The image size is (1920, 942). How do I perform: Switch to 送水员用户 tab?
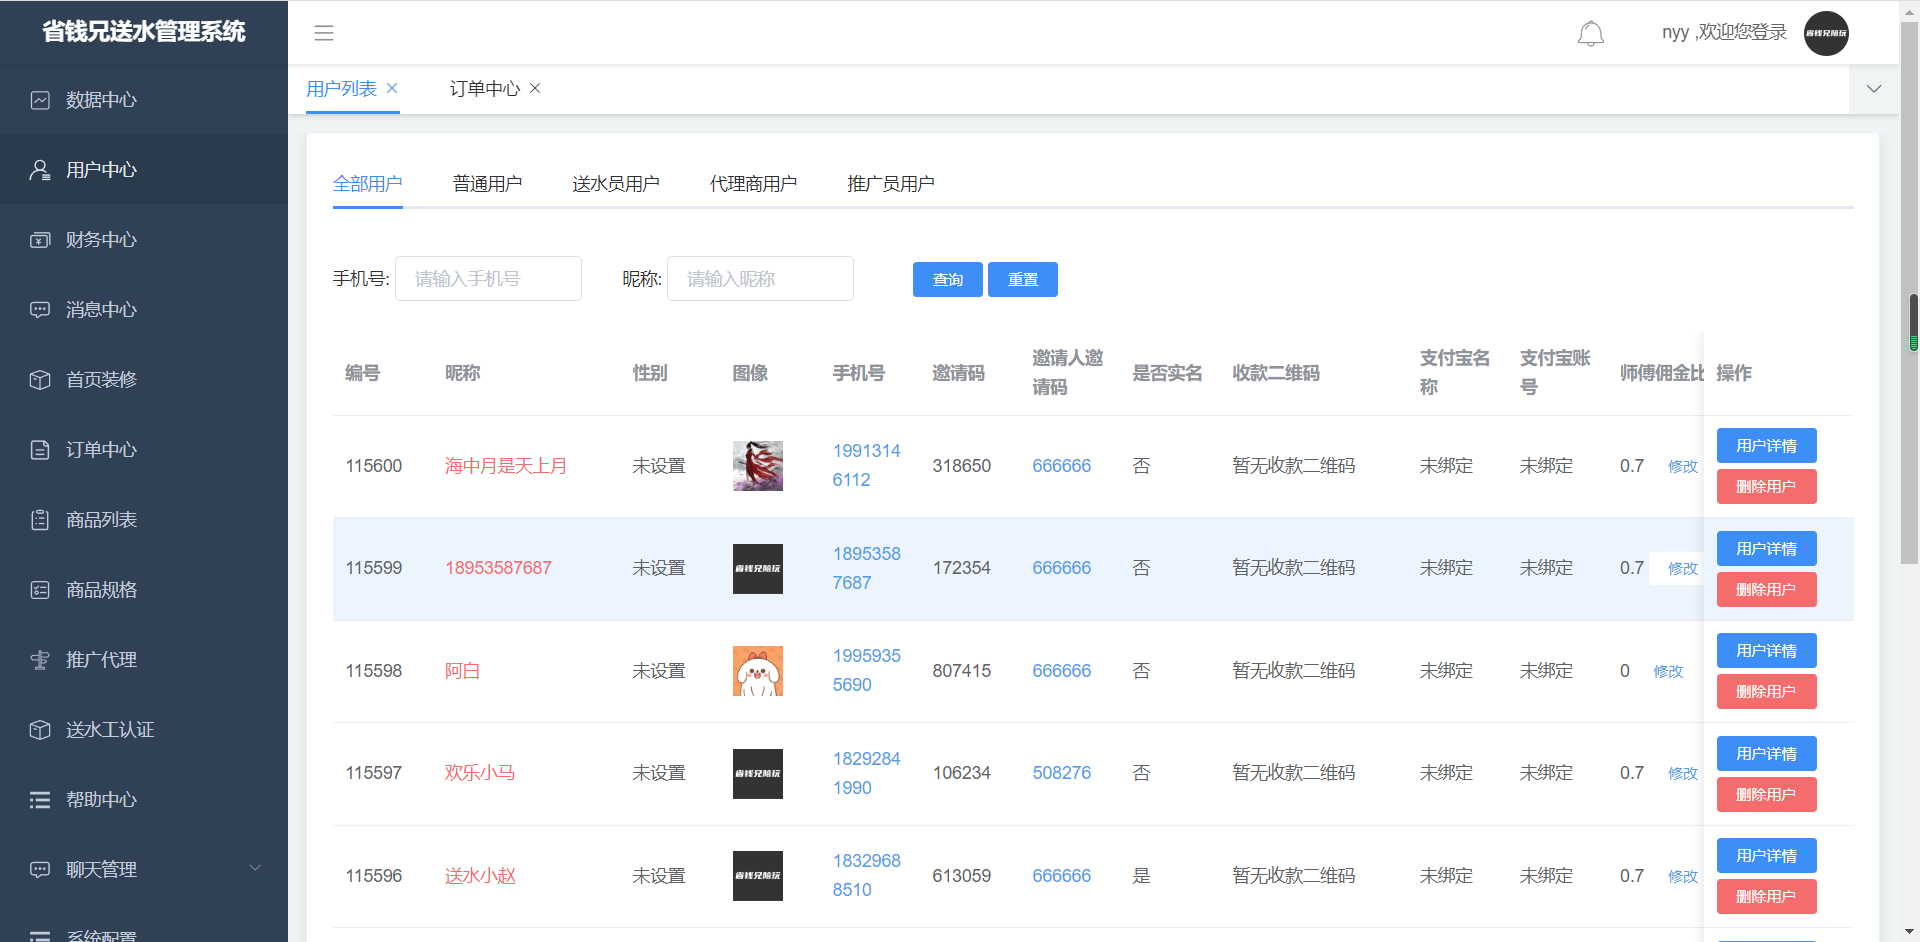pyautogui.click(x=615, y=184)
